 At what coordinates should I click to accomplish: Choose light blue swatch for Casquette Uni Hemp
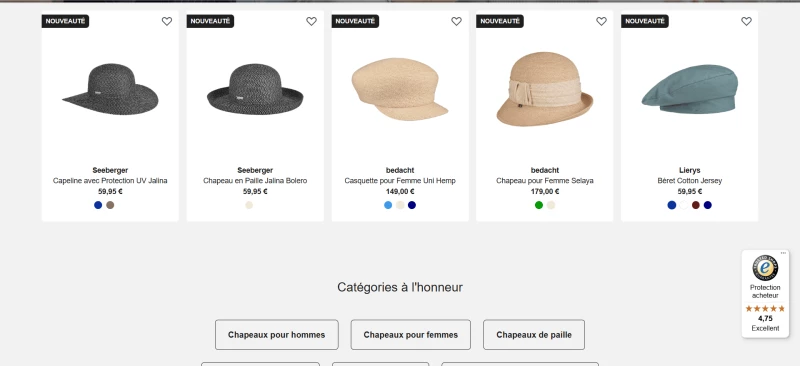pyautogui.click(x=388, y=205)
